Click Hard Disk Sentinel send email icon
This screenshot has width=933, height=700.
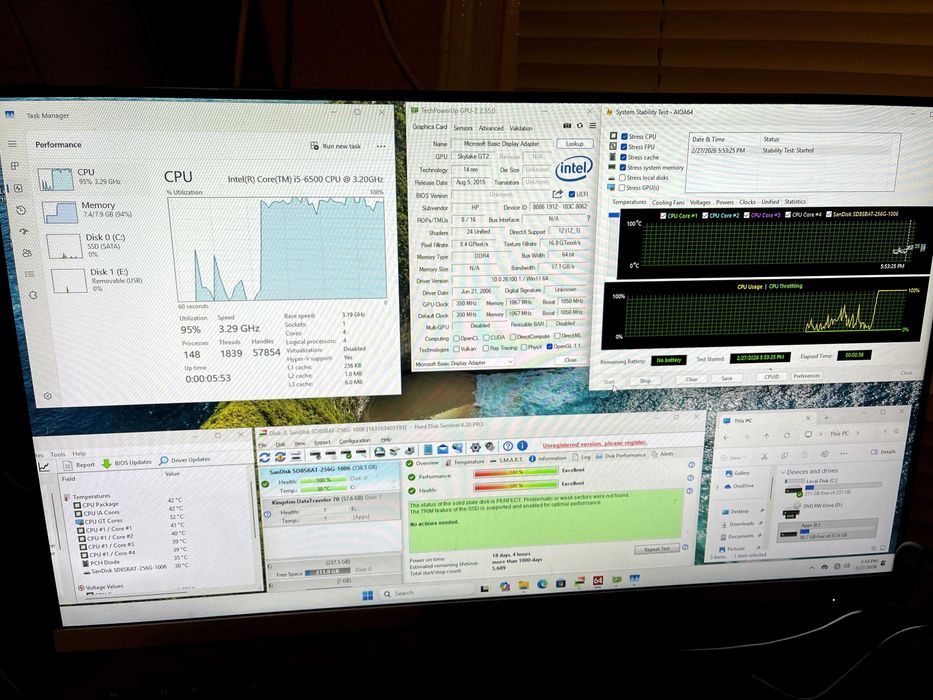click(443, 448)
